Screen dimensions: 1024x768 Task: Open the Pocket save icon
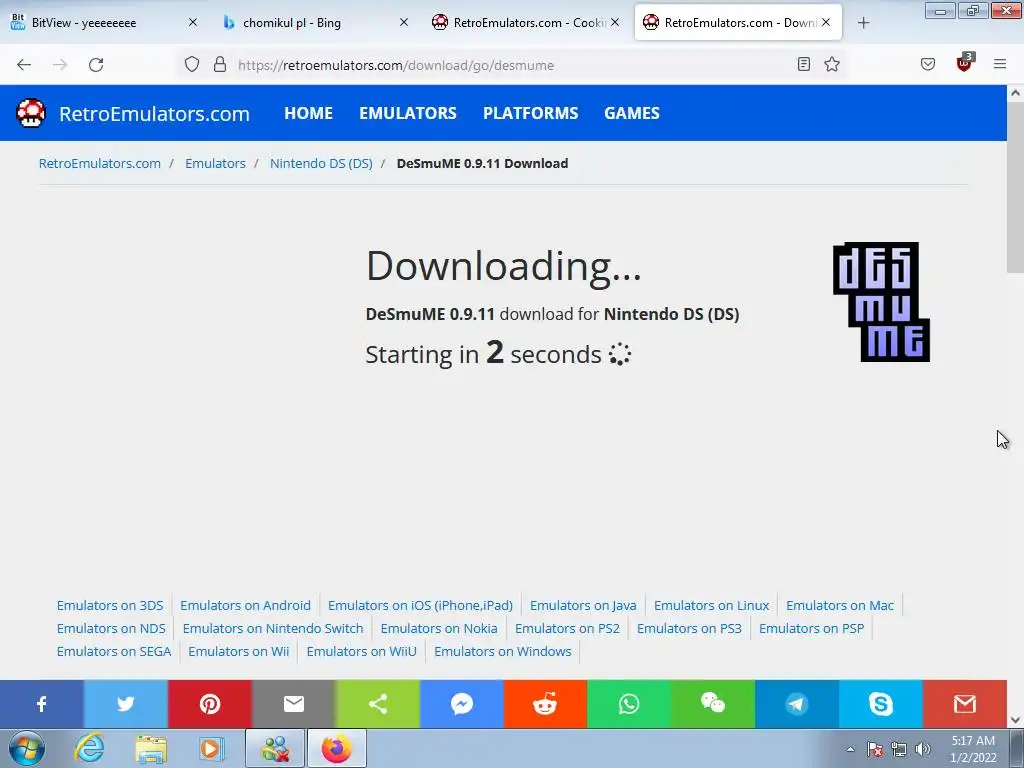(x=928, y=64)
